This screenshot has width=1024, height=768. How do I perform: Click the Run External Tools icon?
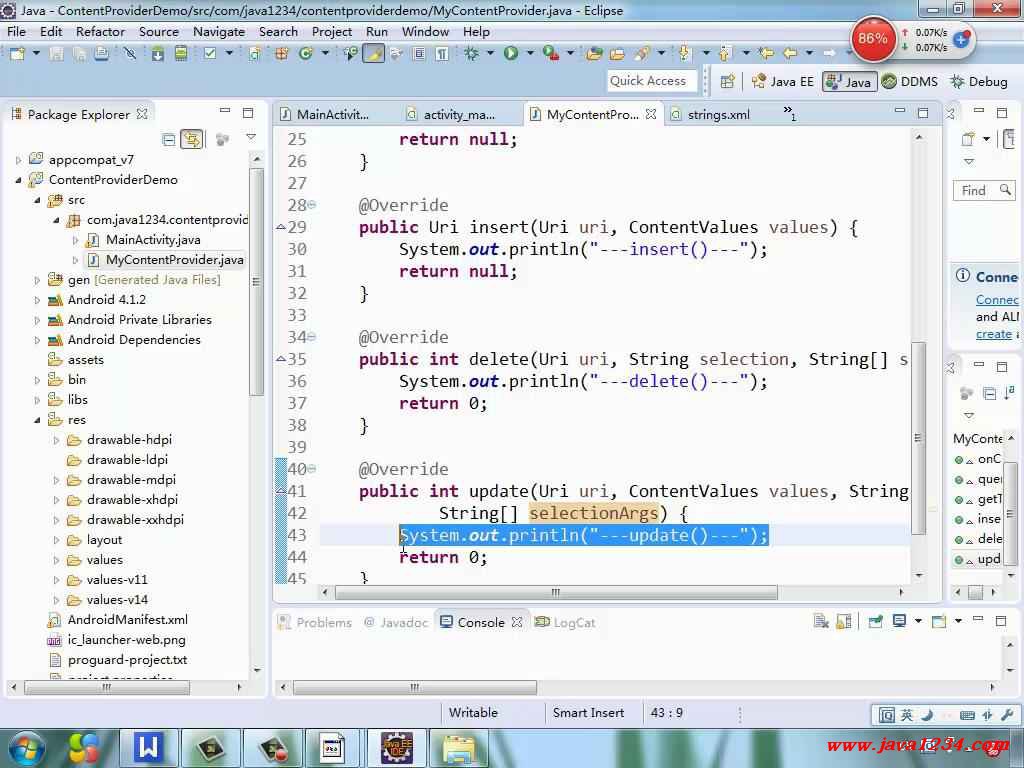click(x=551, y=54)
